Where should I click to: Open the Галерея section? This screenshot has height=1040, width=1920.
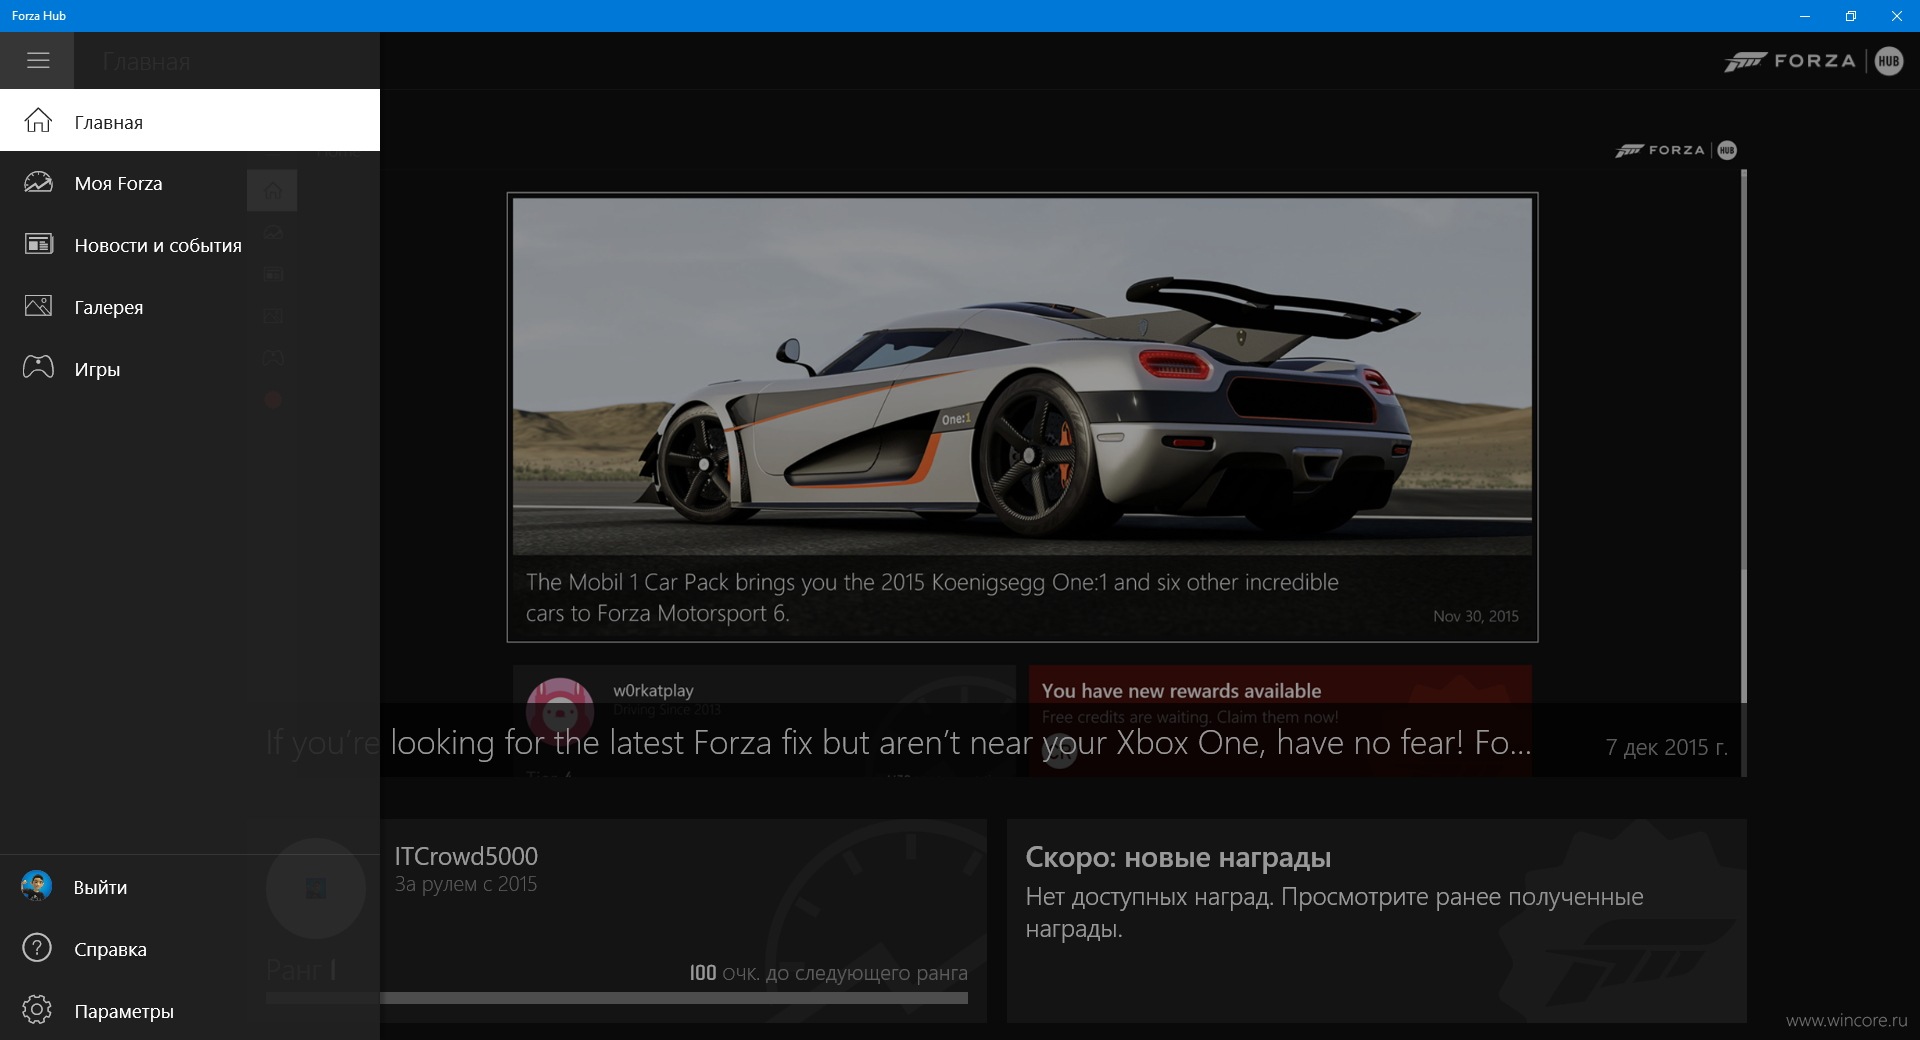point(190,307)
